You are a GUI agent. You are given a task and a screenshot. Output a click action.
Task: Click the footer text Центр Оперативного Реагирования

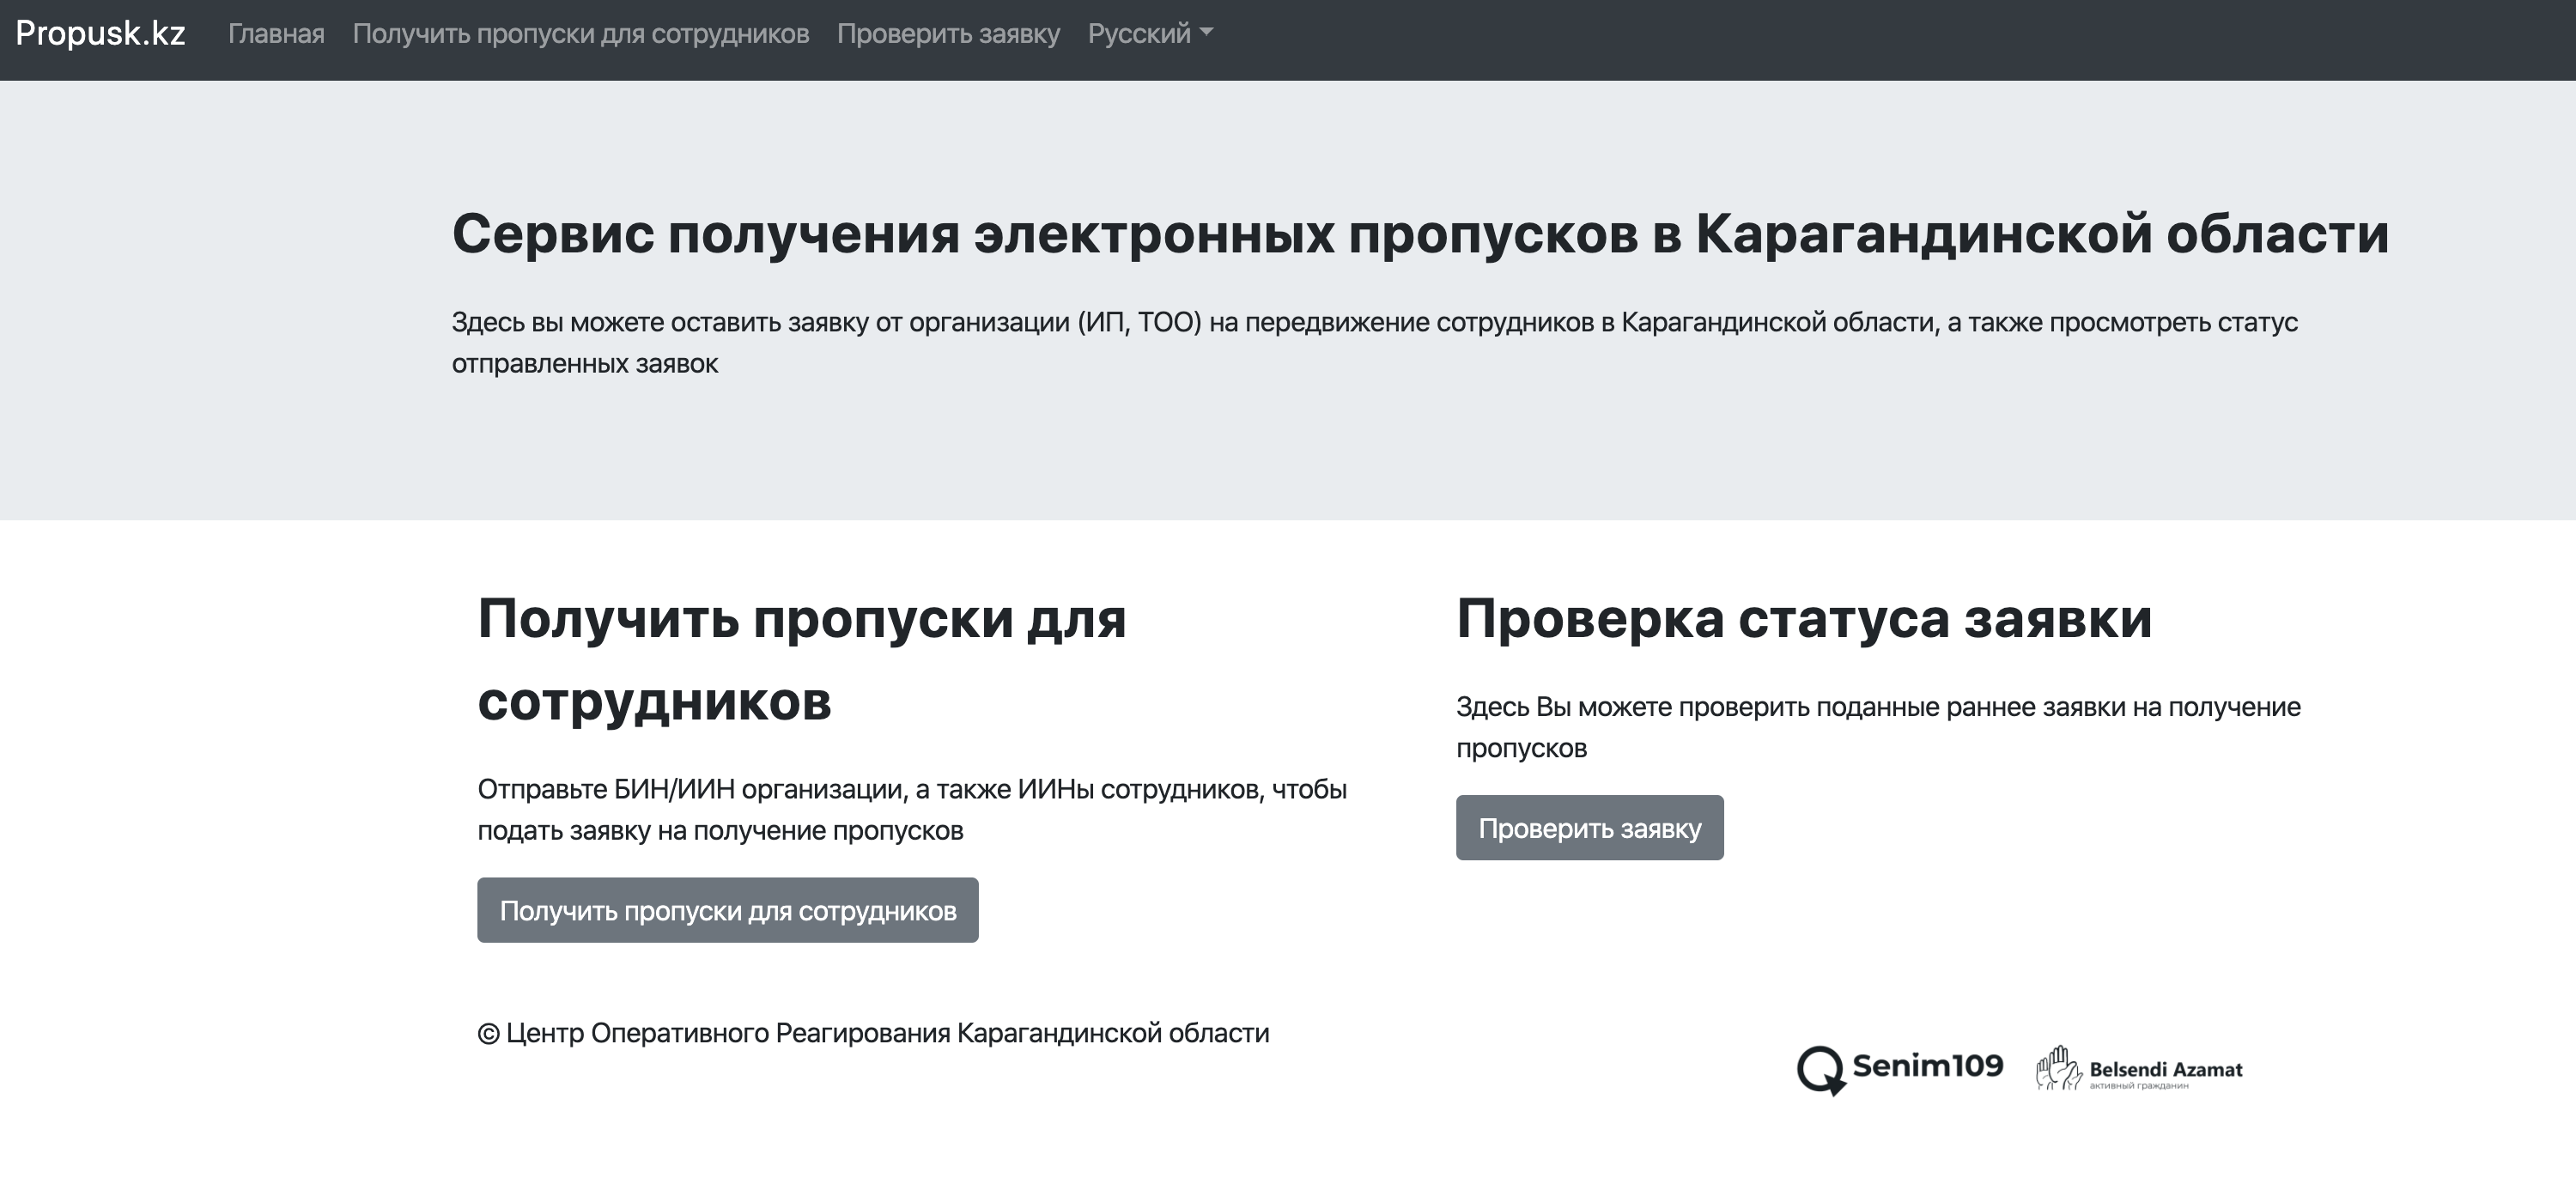[873, 1033]
